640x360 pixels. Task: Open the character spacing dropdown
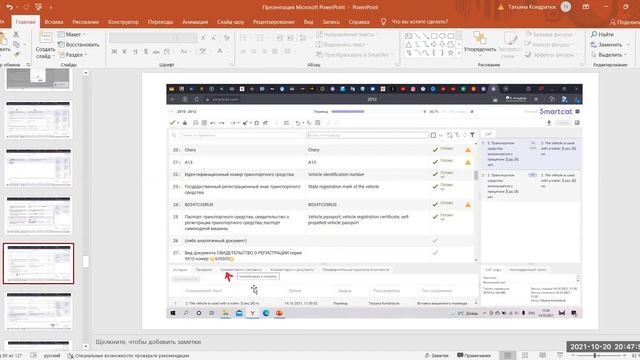coord(168,51)
